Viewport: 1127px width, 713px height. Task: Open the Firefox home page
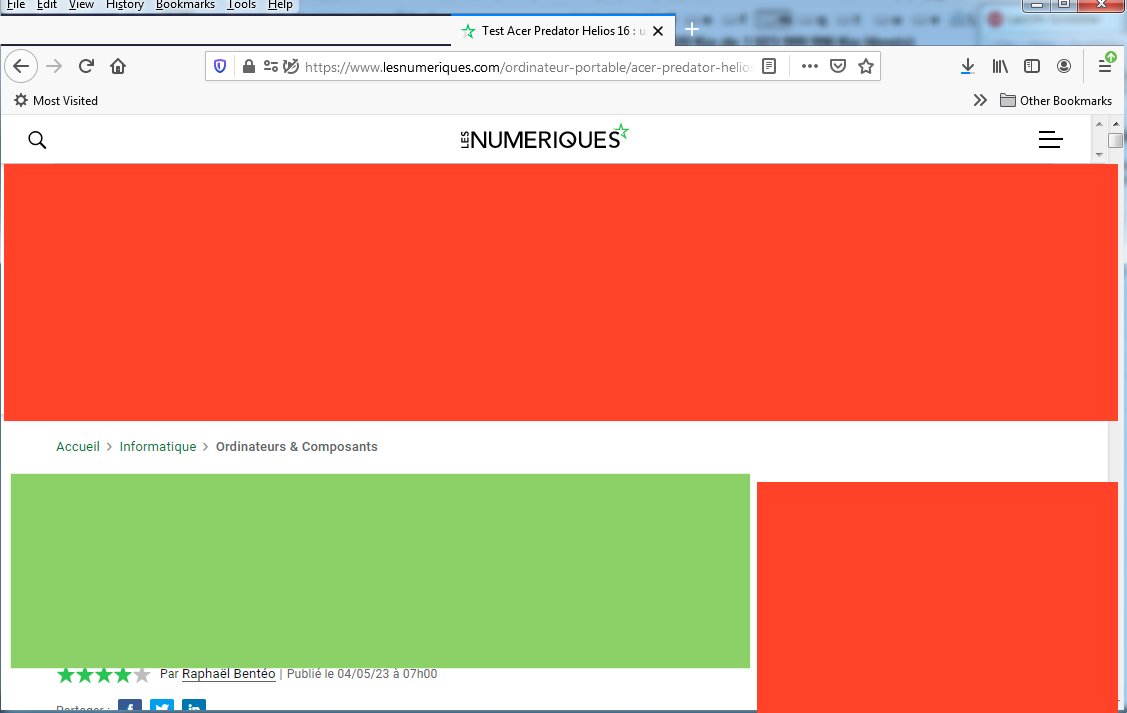tap(118, 67)
